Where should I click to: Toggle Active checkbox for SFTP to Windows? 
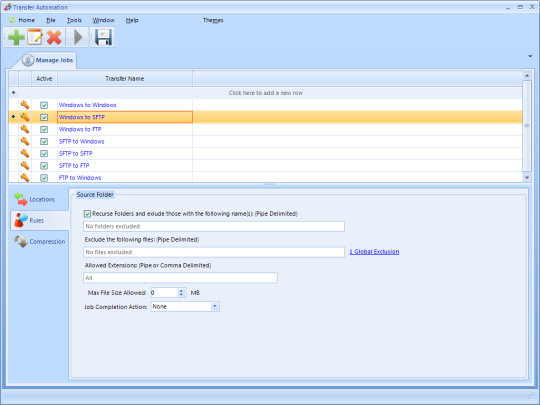44,142
